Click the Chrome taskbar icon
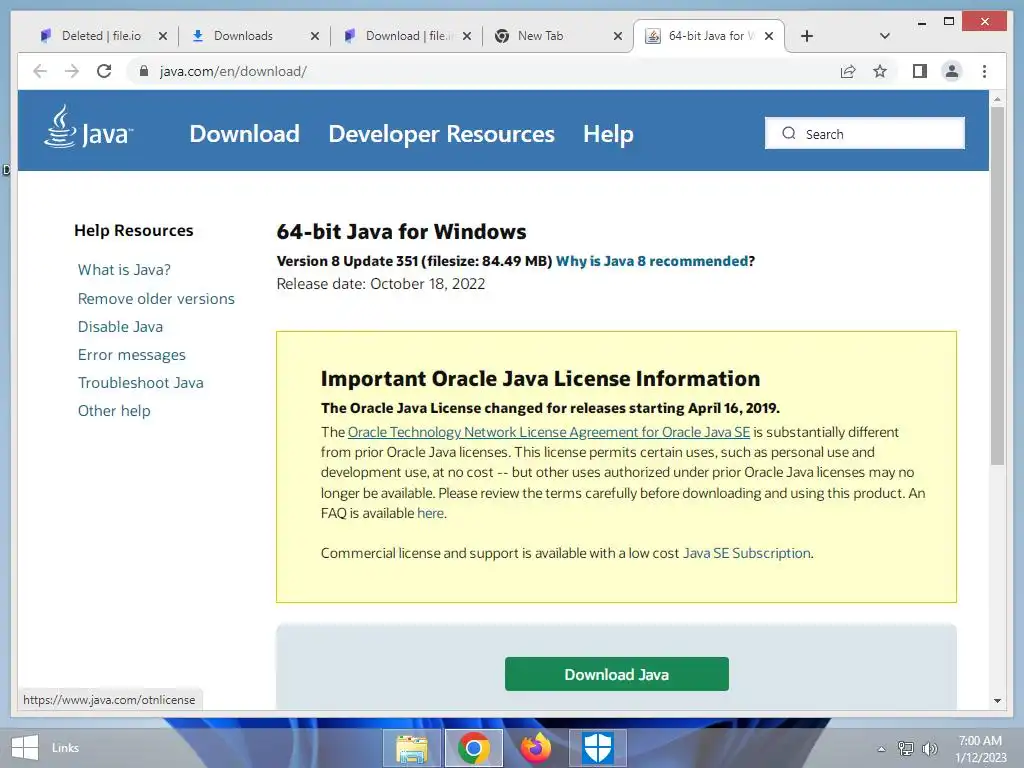The height and width of the screenshot is (768, 1024). pos(474,748)
